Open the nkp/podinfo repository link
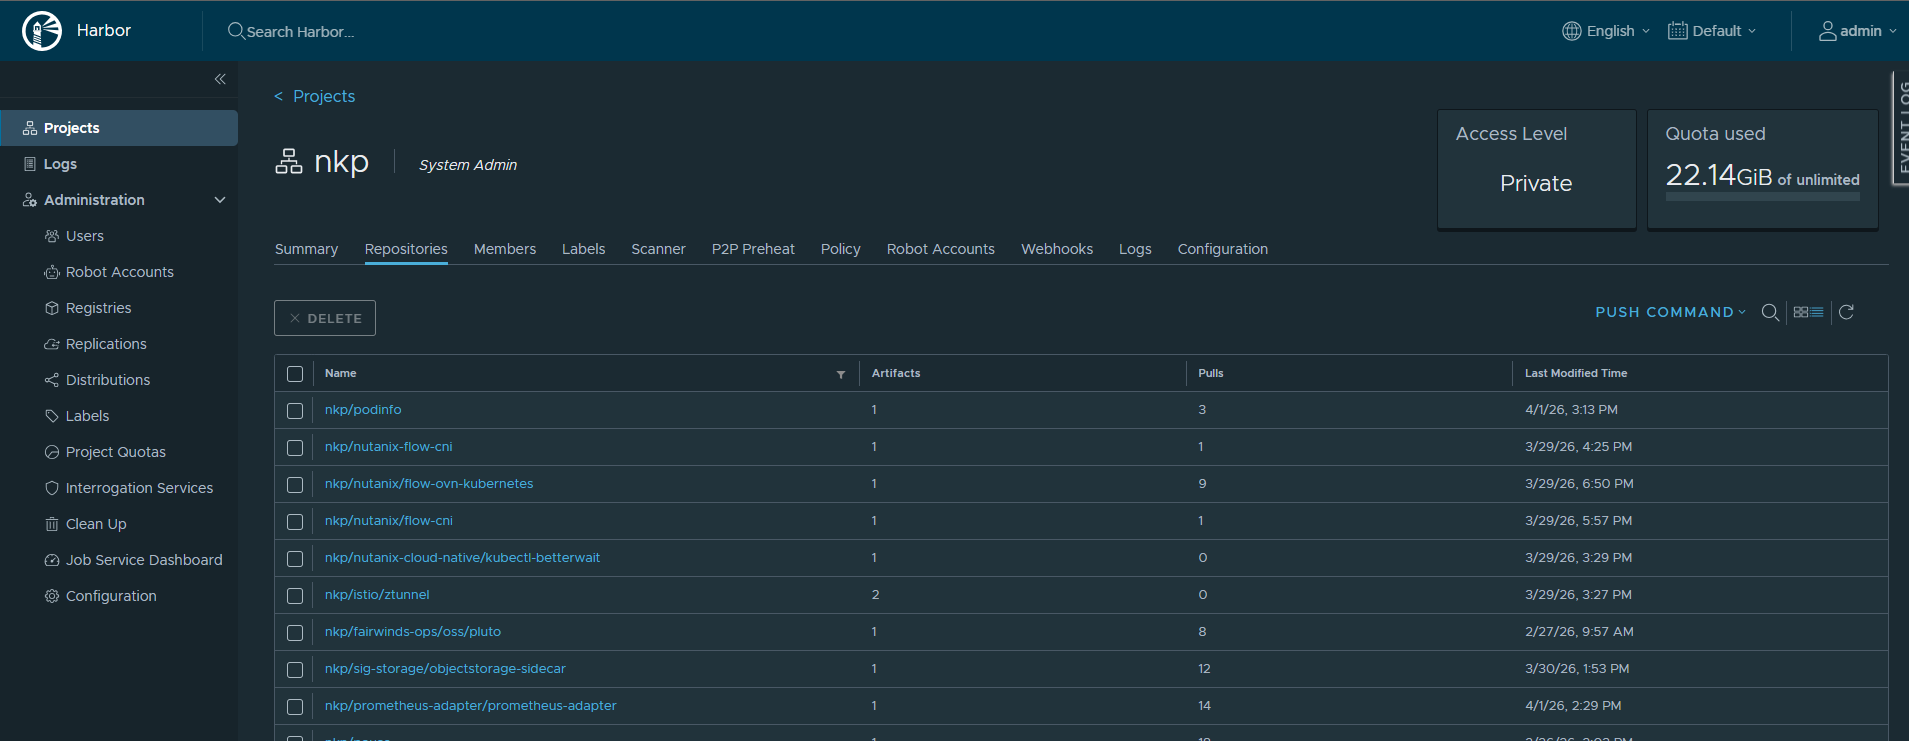Screen dimensions: 1909x741 coord(363,410)
